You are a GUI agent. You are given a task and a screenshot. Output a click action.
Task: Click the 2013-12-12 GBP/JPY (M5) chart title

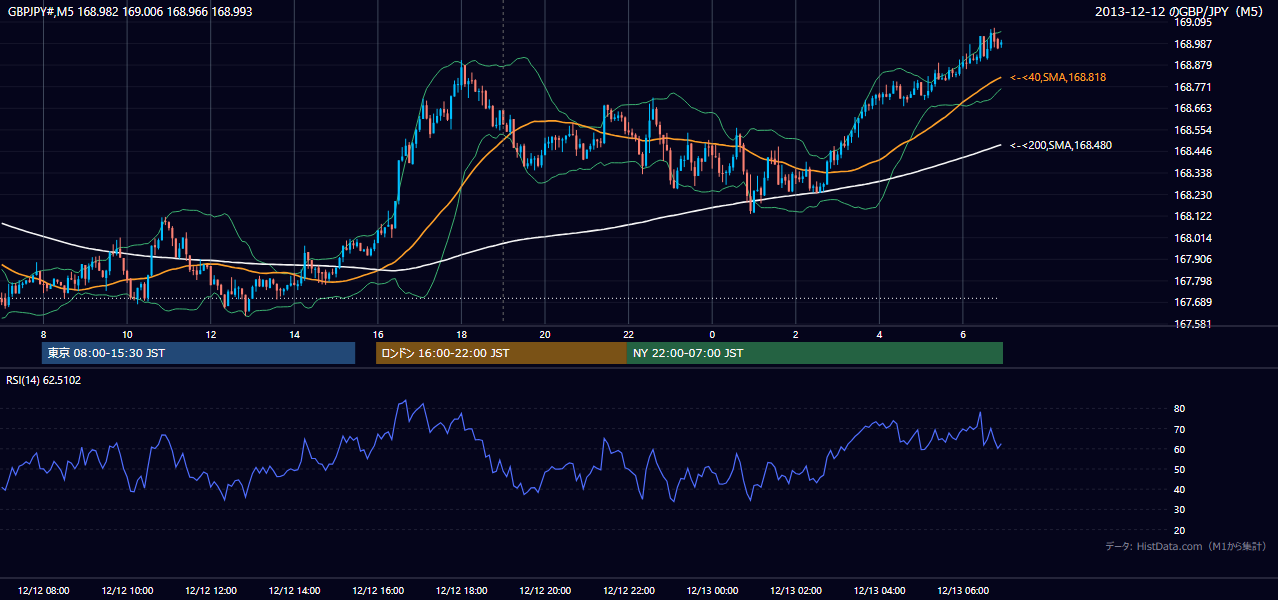tap(1181, 12)
